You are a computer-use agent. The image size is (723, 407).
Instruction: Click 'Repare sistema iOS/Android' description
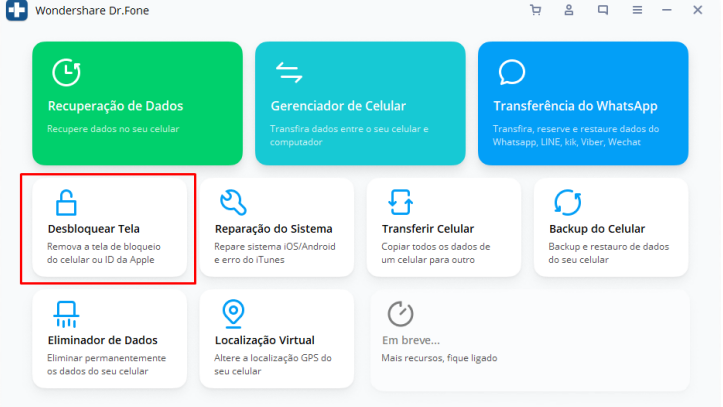click(275, 247)
